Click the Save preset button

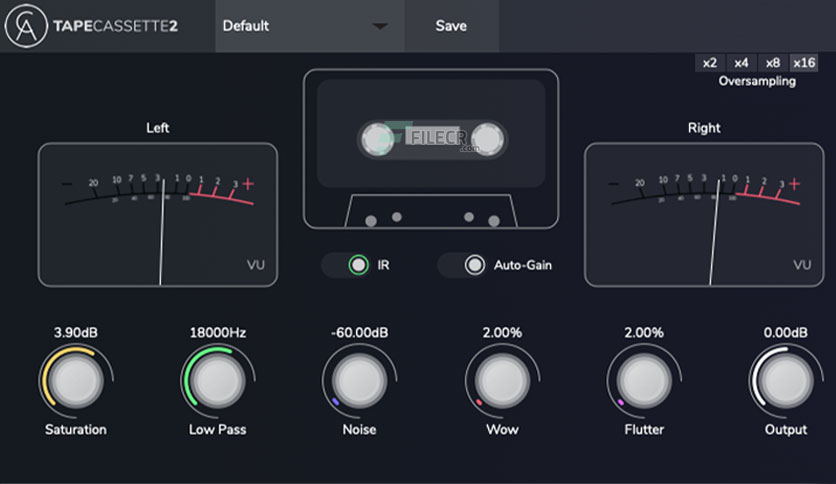451,26
